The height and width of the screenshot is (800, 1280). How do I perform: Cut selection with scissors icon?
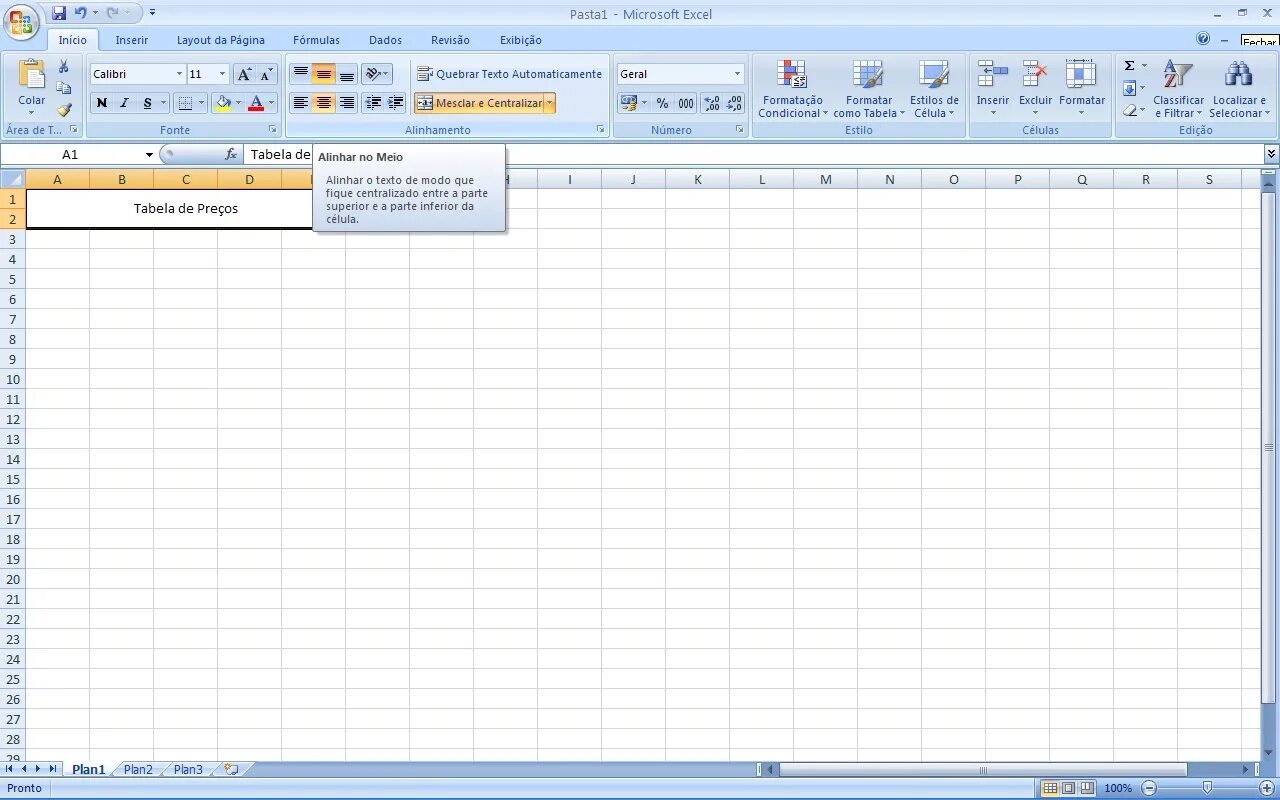tap(64, 66)
